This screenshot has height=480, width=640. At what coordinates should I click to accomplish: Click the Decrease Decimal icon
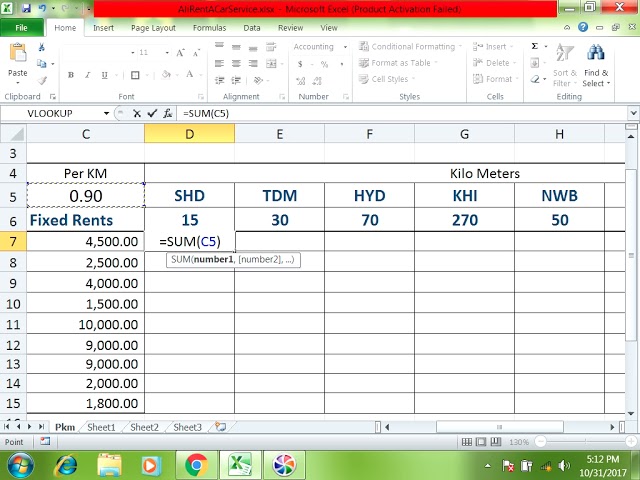click(317, 81)
